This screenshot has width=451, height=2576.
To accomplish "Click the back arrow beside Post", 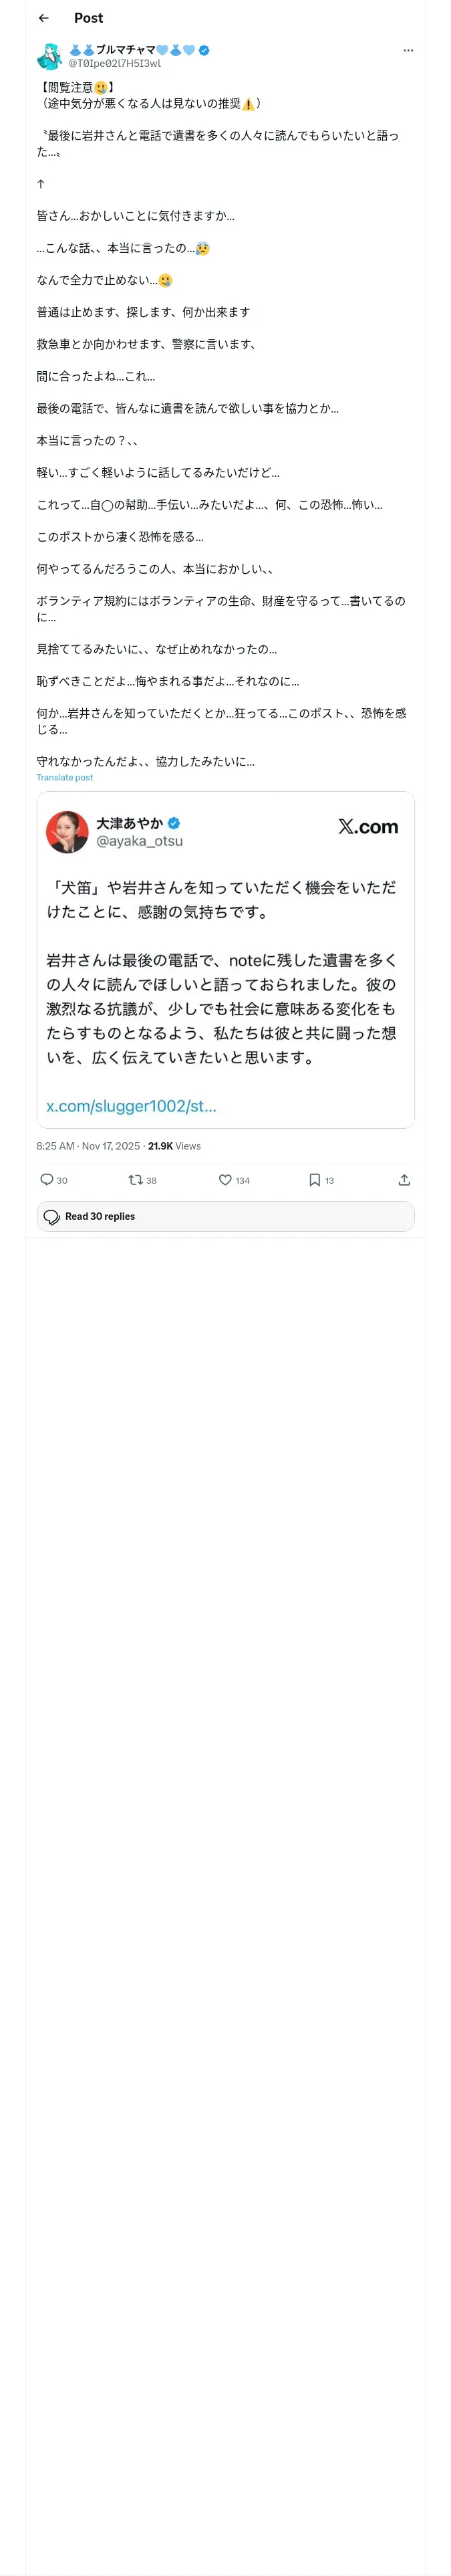I will tap(43, 18).
